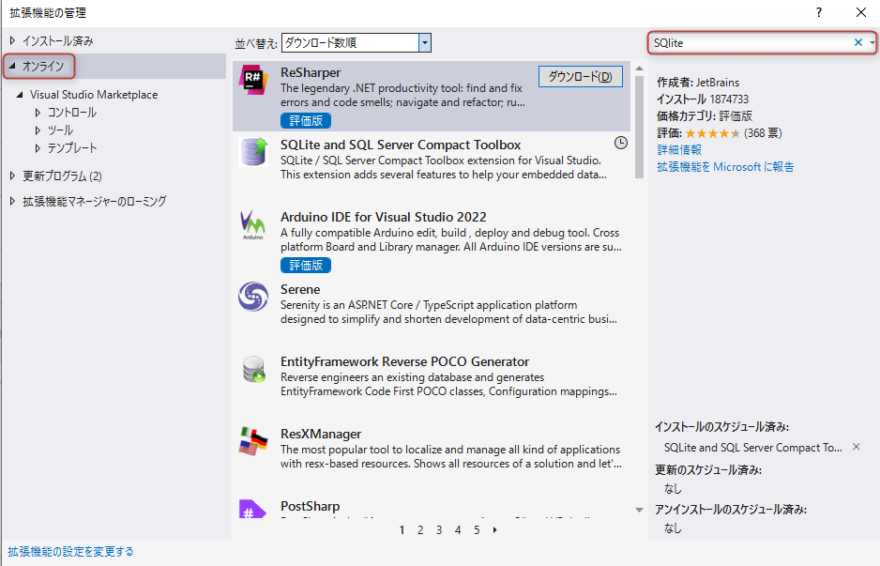
Task: Select EntityFramework Reverse POCO Generator title
Action: pos(405,362)
